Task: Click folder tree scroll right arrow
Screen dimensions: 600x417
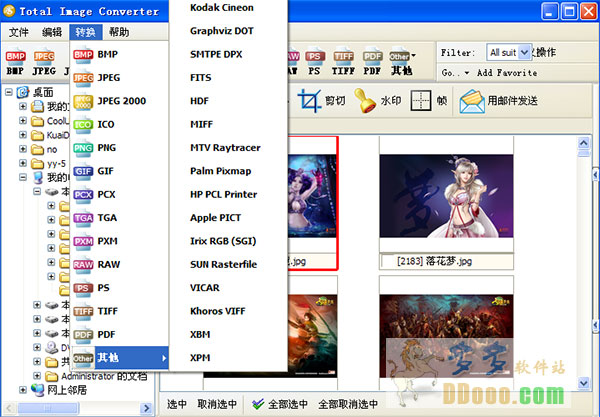Action: pos(146,408)
